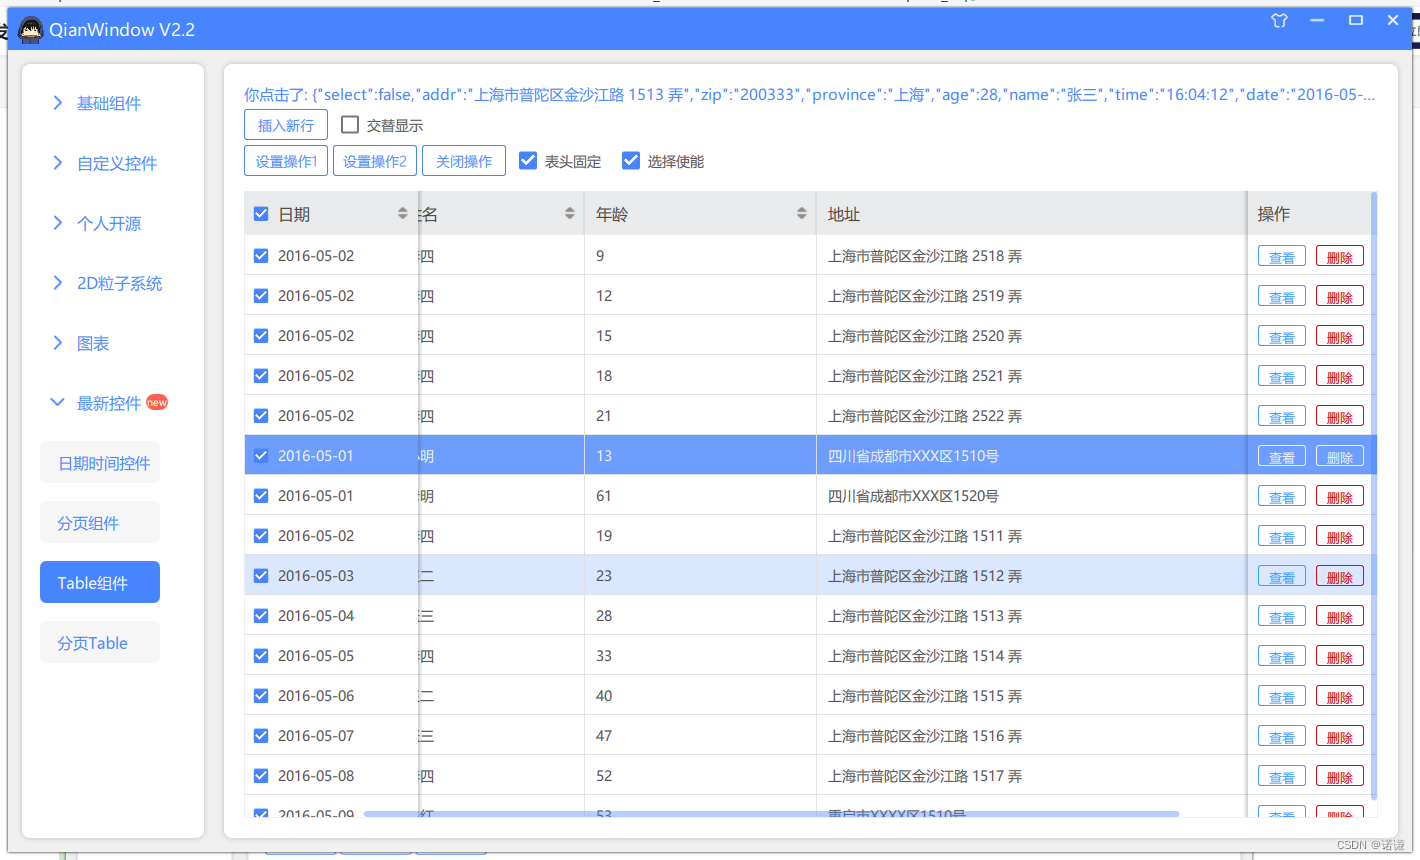Screen dimensions: 1420x860
Task: Click the 你点击了 JSON result text
Action: (810, 94)
